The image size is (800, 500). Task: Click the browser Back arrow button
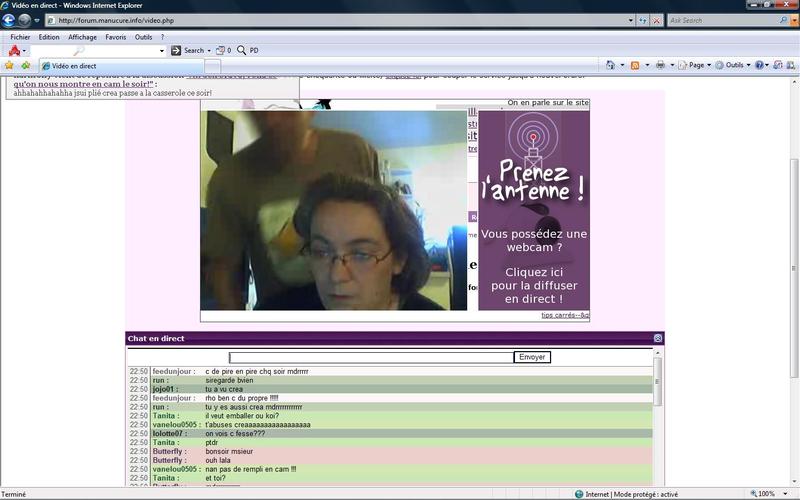point(10,20)
